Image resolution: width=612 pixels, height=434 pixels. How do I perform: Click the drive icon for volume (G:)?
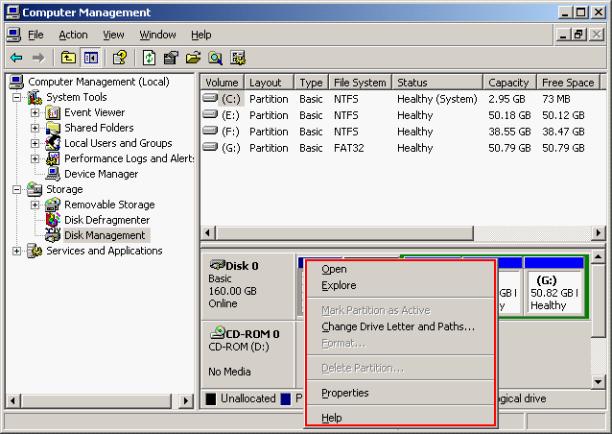pyautogui.click(x=210, y=147)
